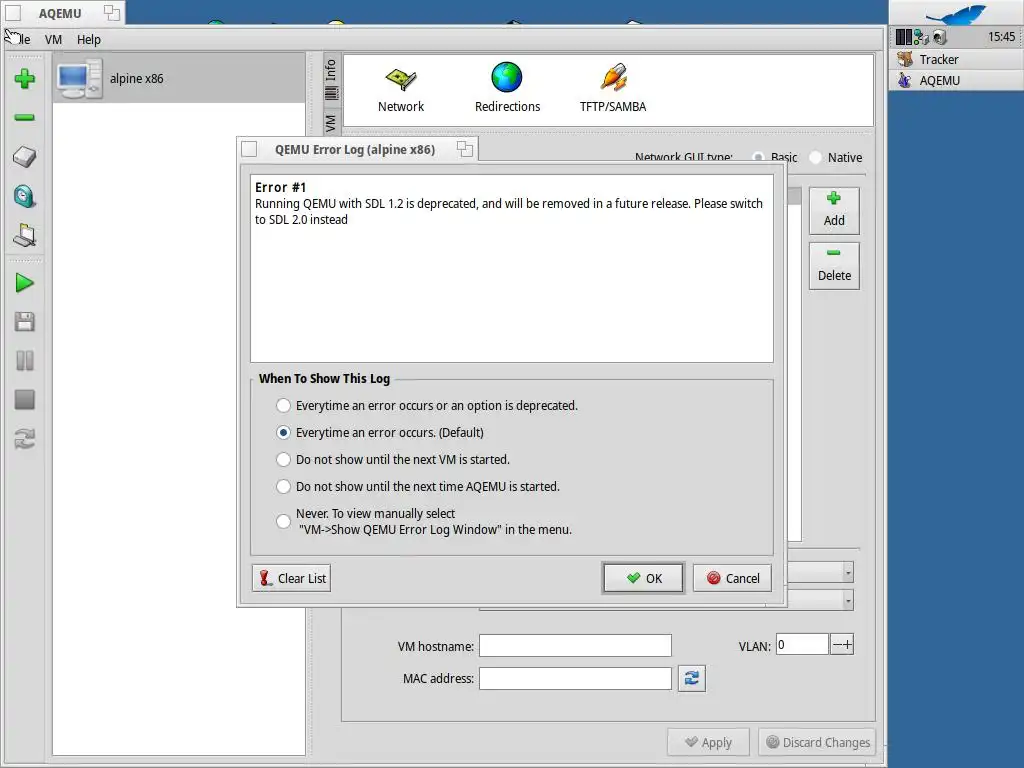1024x768 pixels.
Task: Select 'Do not show until next time AQEMU started'
Action: [x=418, y=487]
